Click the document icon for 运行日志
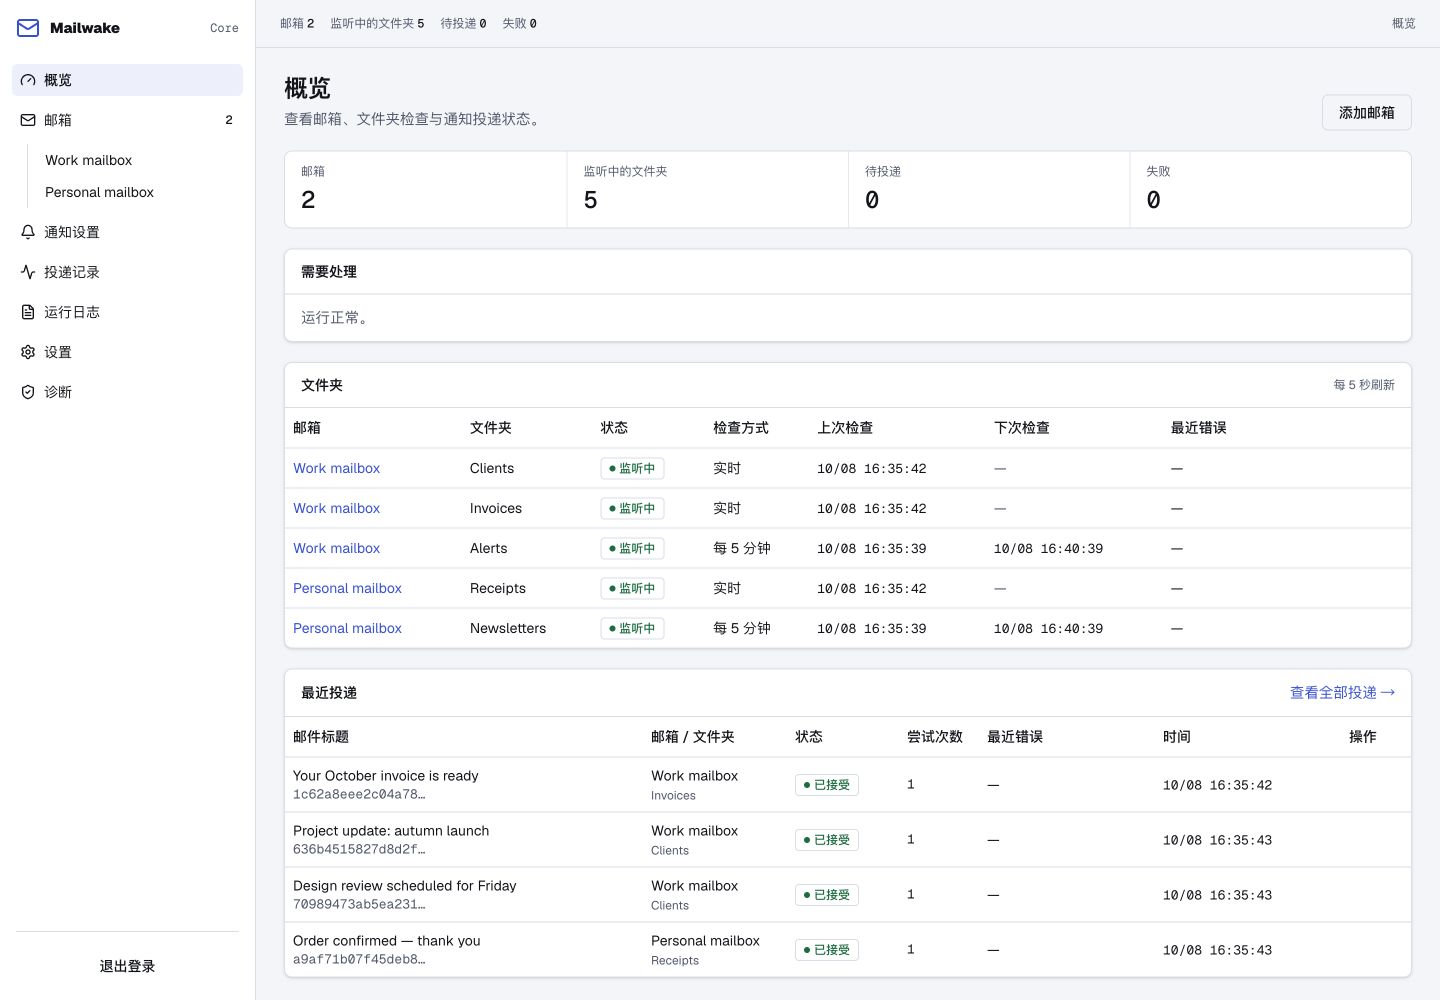 click(28, 312)
